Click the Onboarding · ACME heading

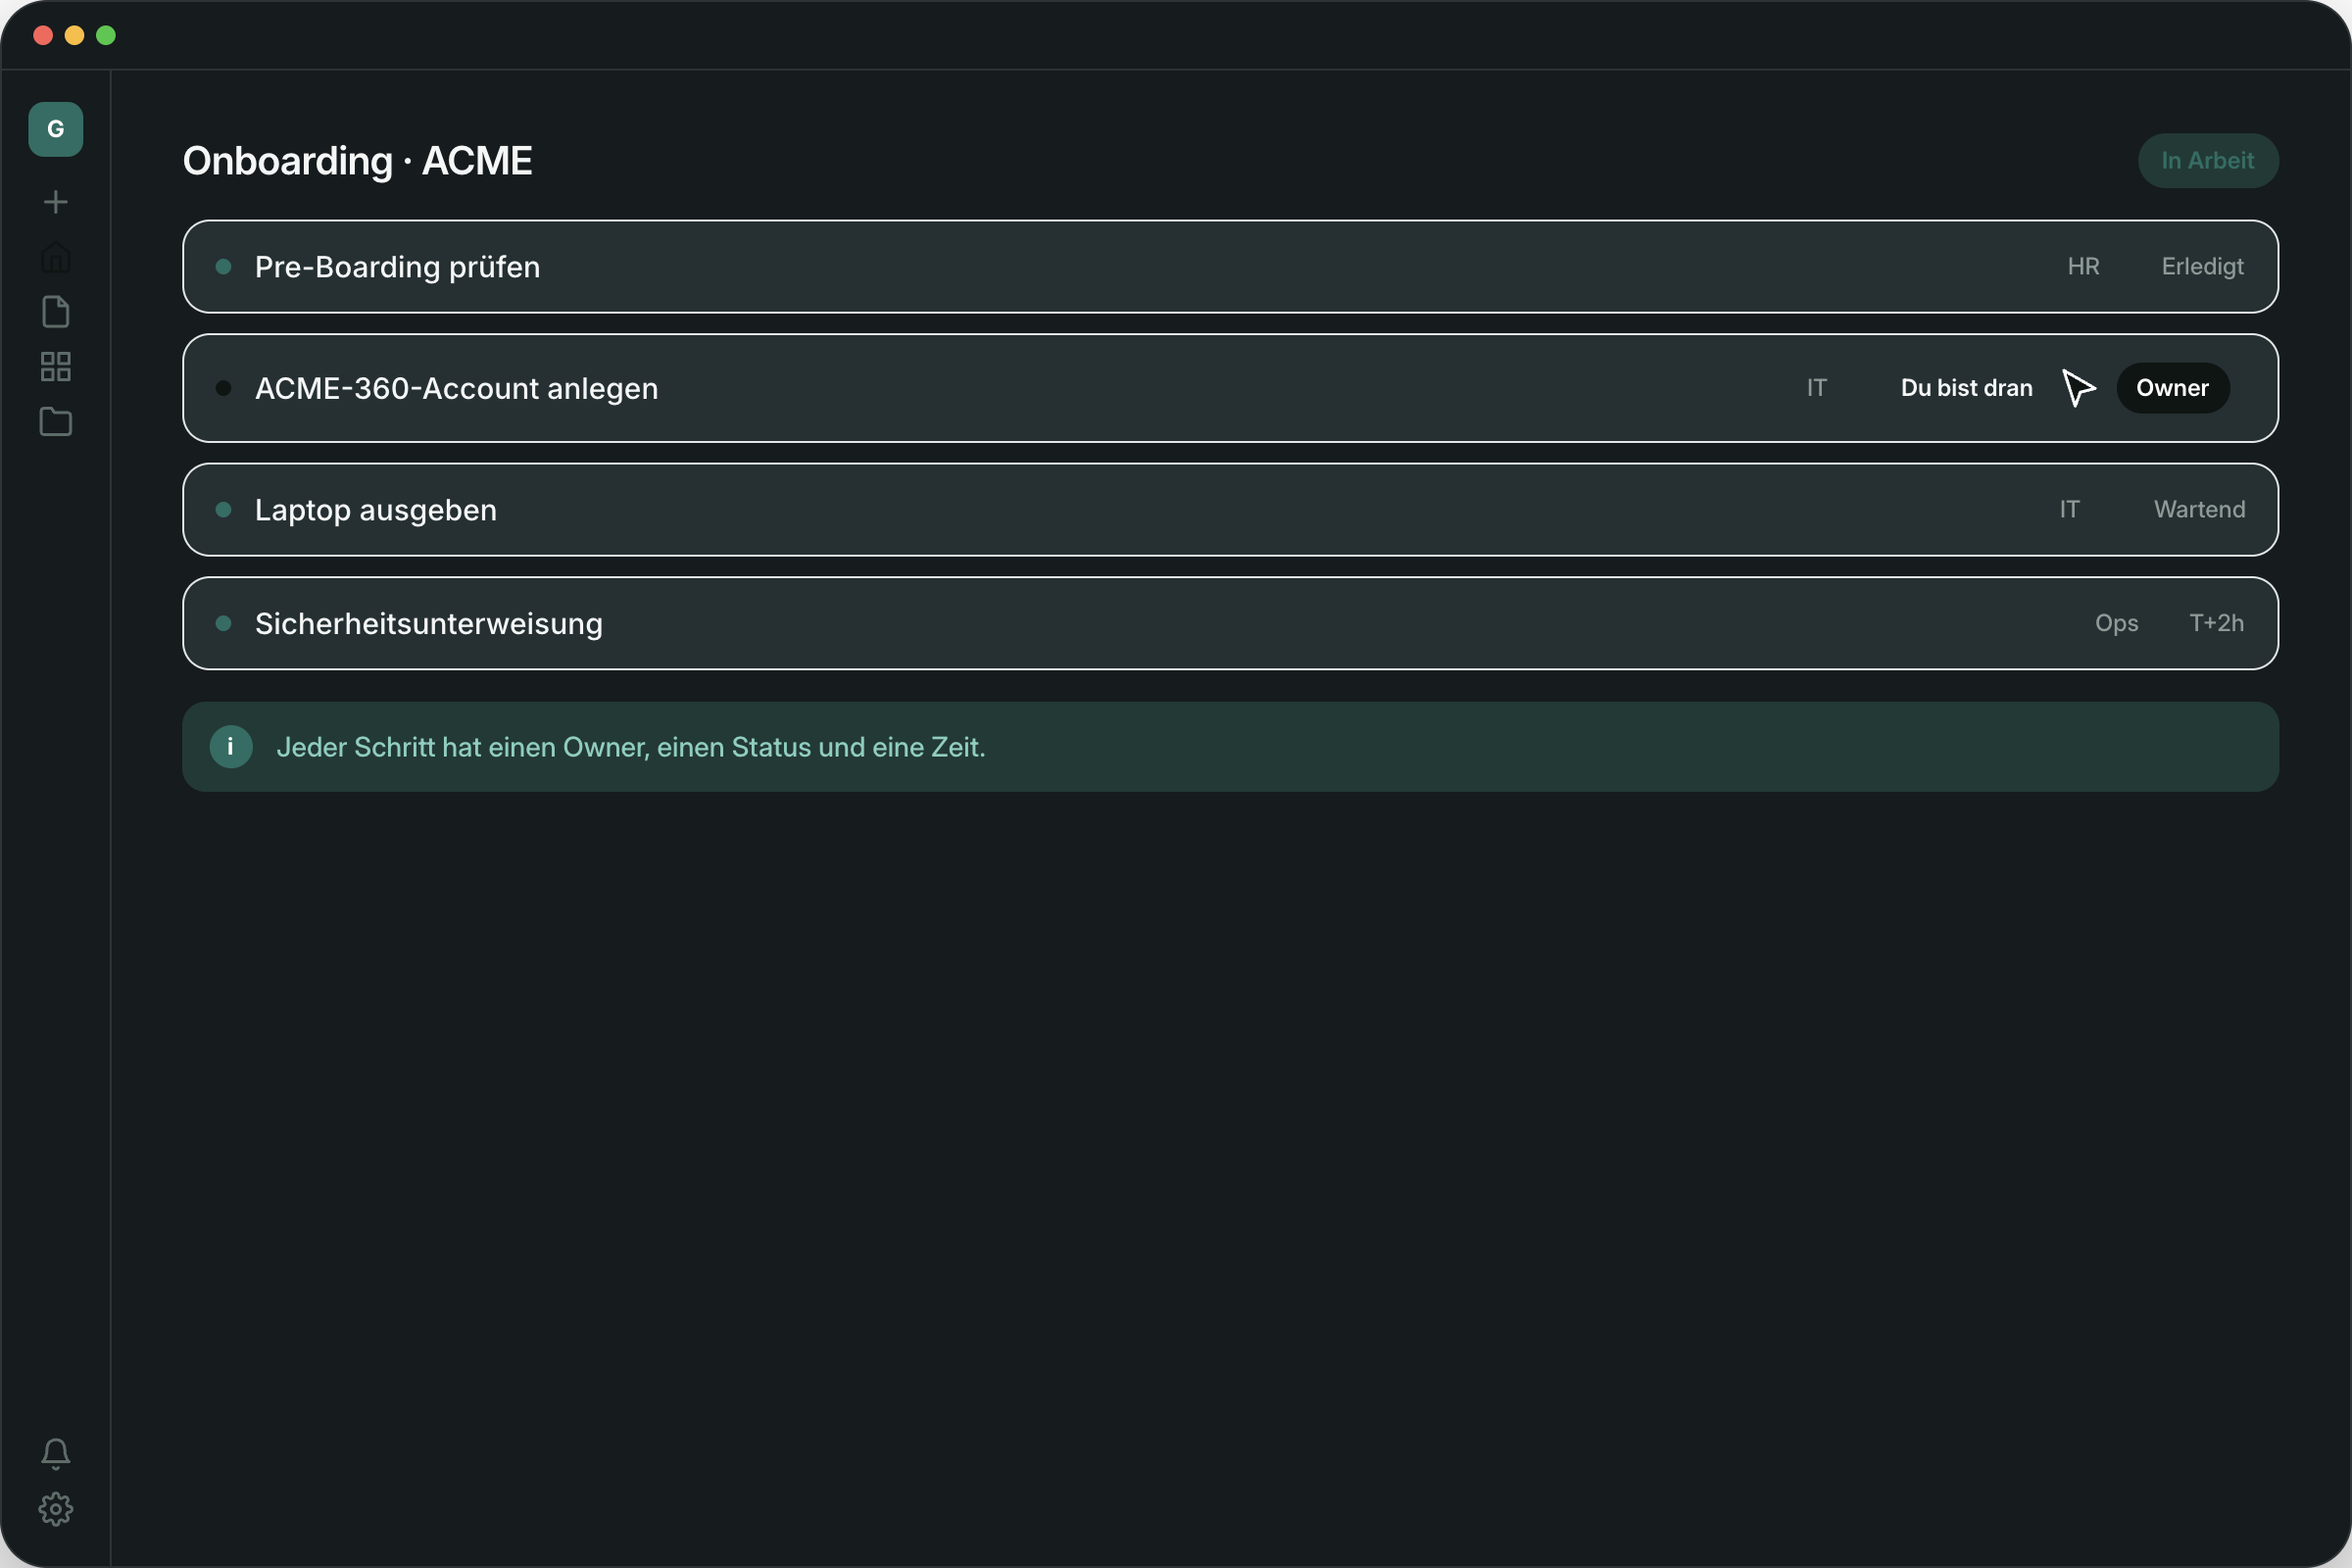(x=357, y=161)
